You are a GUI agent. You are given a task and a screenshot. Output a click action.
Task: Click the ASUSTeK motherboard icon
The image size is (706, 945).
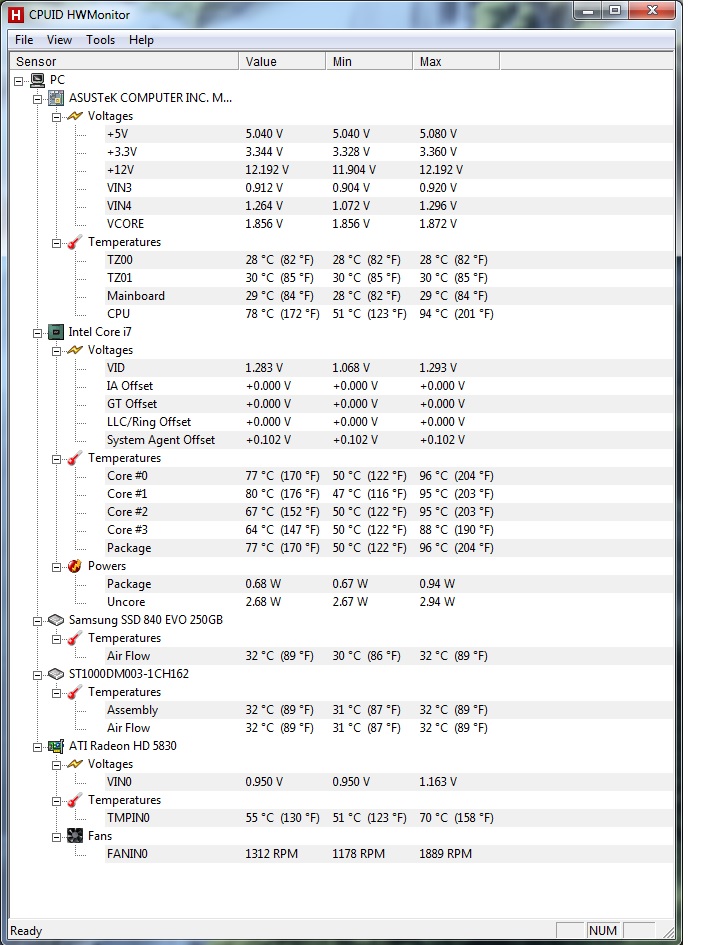pyautogui.click(x=56, y=98)
